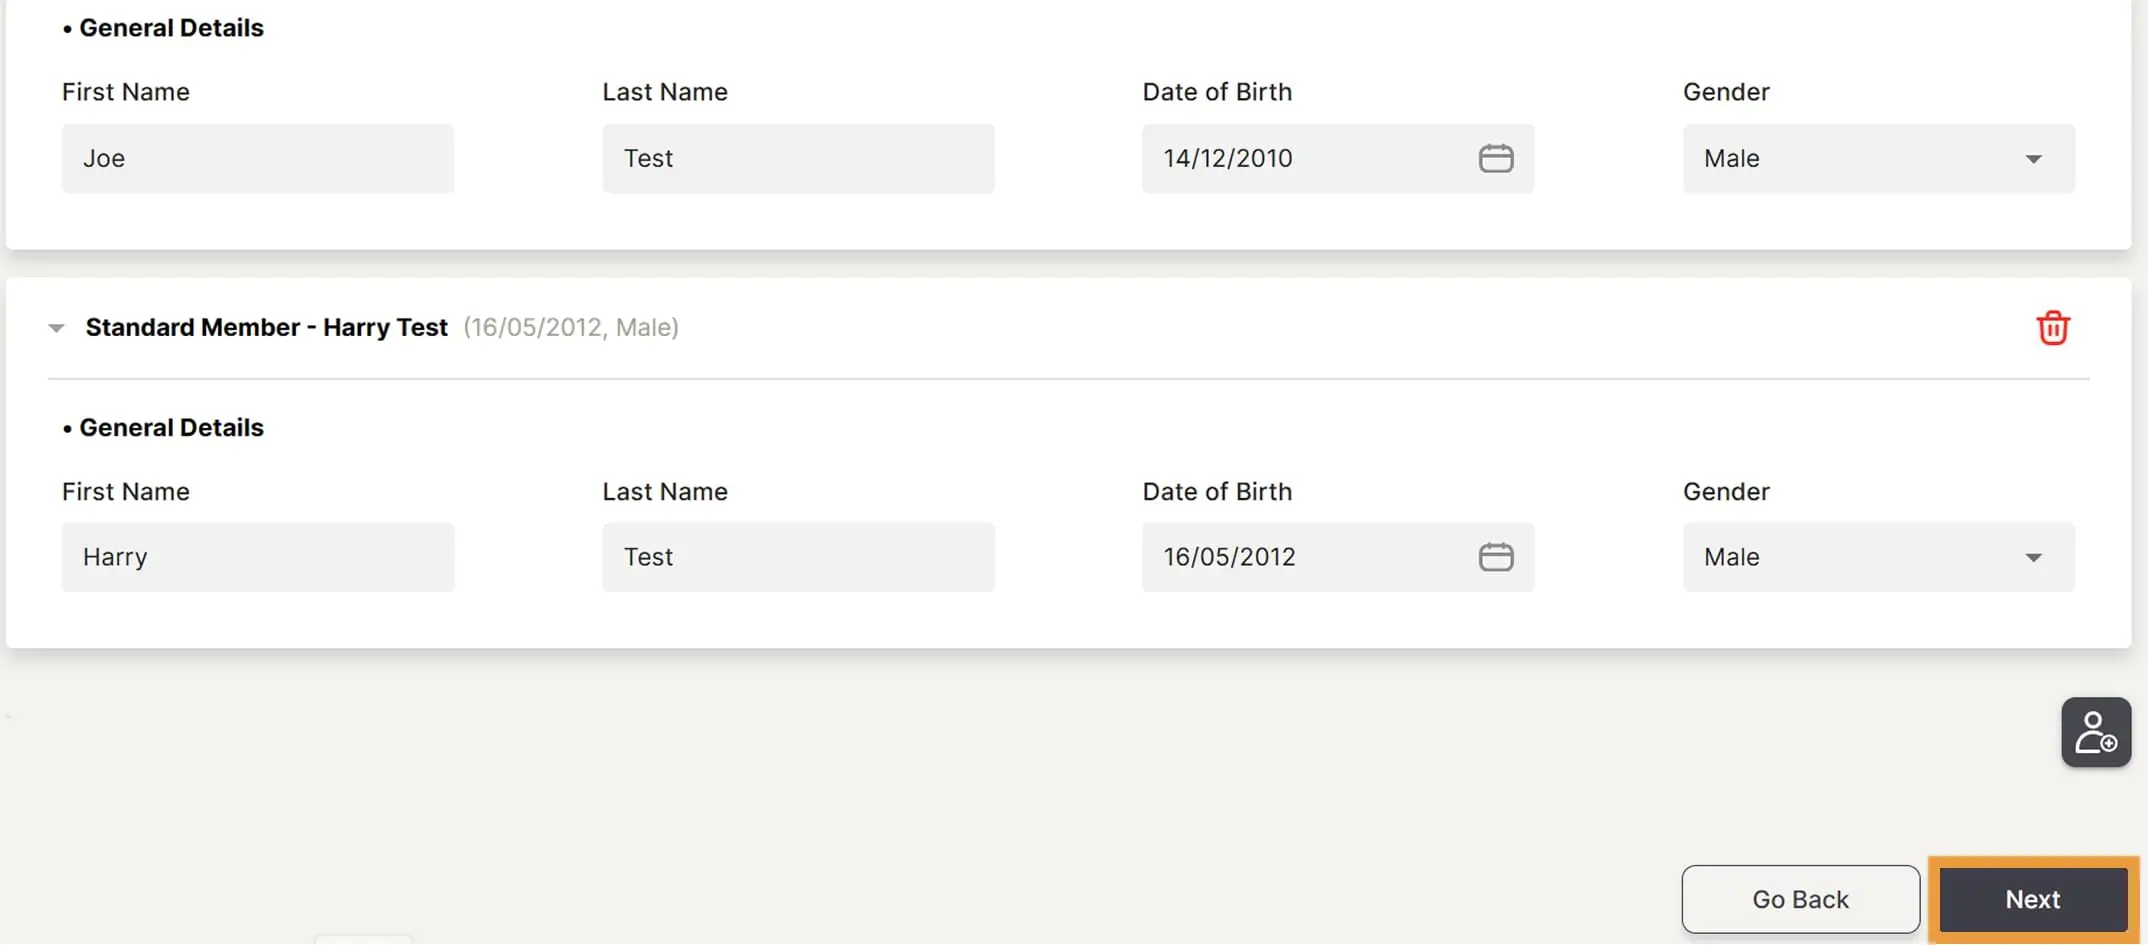Image resolution: width=2148 pixels, height=945 pixels.
Task: Click the date text 16/05/2012 in field
Action: (x=1229, y=557)
